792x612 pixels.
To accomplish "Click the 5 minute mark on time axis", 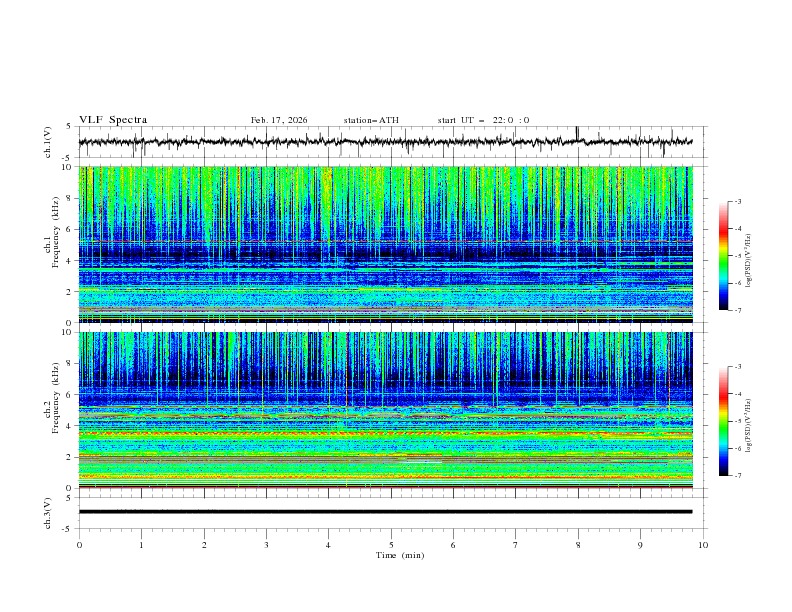I will [391, 544].
